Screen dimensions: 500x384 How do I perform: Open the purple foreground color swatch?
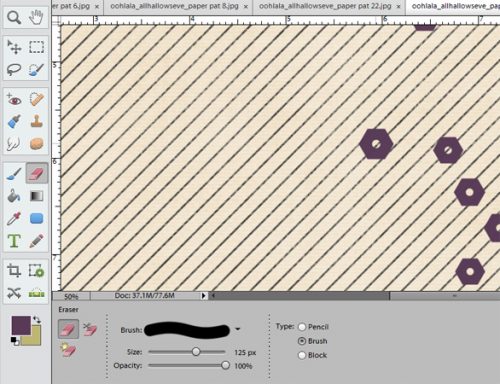[x=21, y=325]
